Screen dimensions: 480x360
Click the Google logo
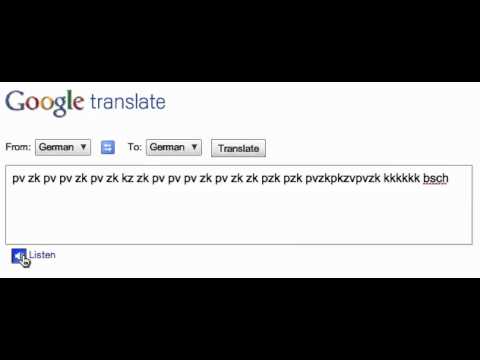click(44, 103)
